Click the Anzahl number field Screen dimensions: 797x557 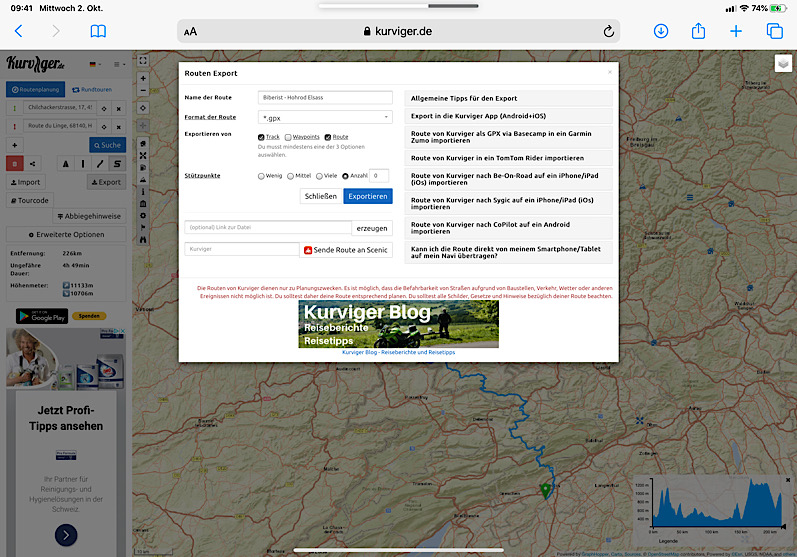click(379, 176)
